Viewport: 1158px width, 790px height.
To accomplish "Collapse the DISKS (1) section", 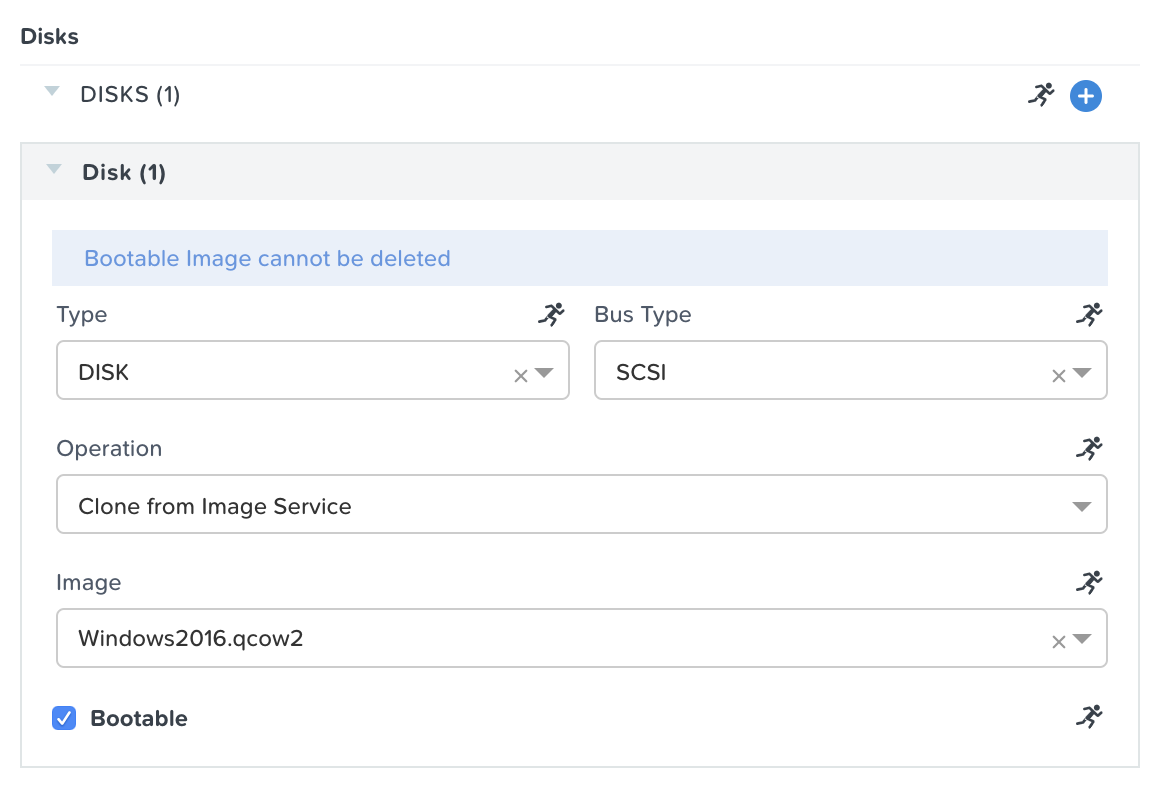I will pyautogui.click(x=52, y=92).
